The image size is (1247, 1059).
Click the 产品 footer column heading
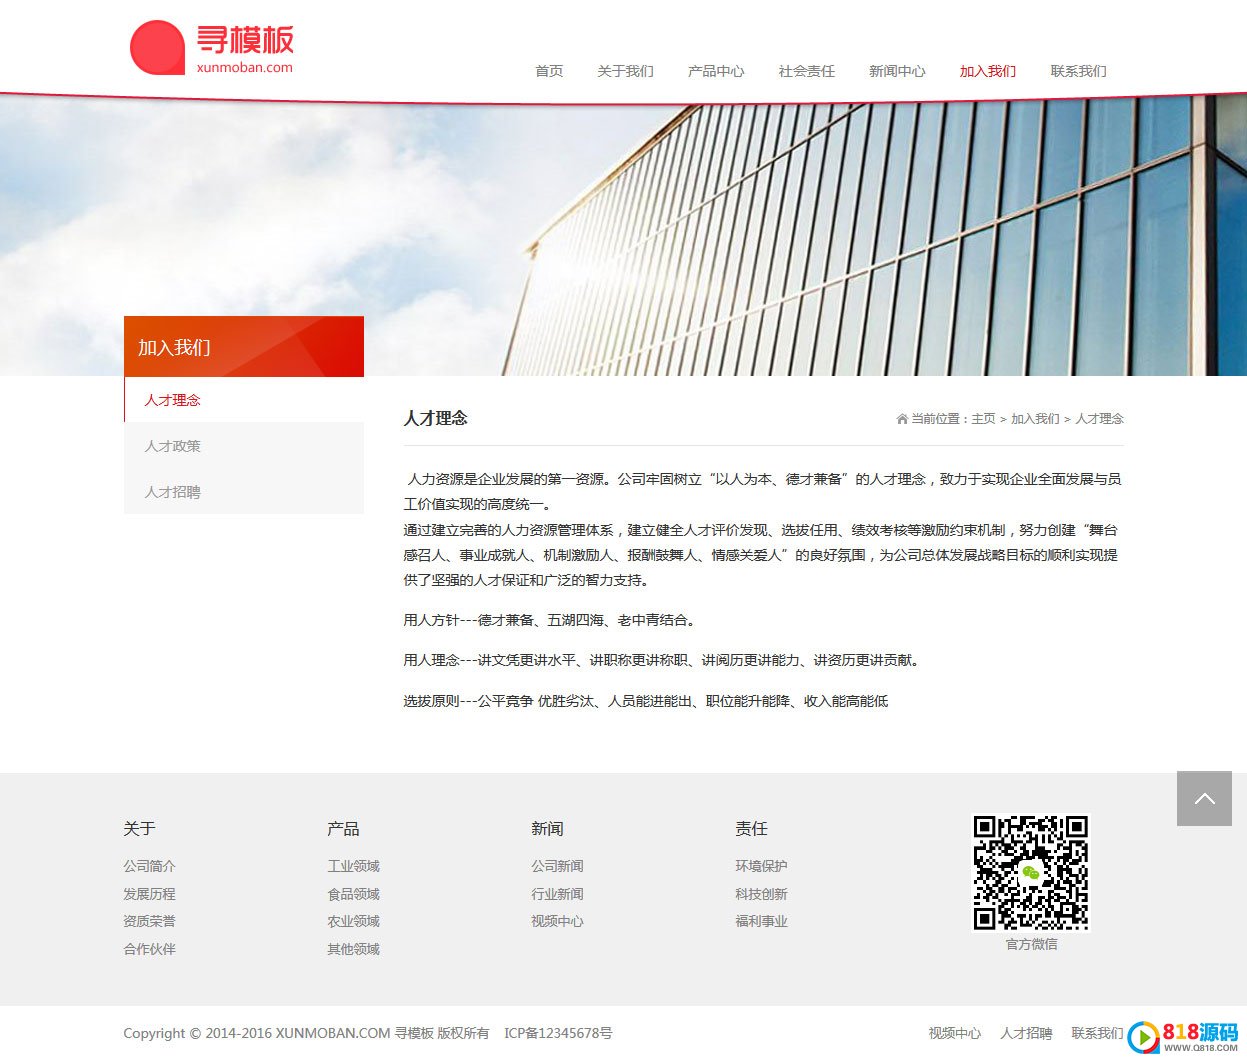point(343,829)
